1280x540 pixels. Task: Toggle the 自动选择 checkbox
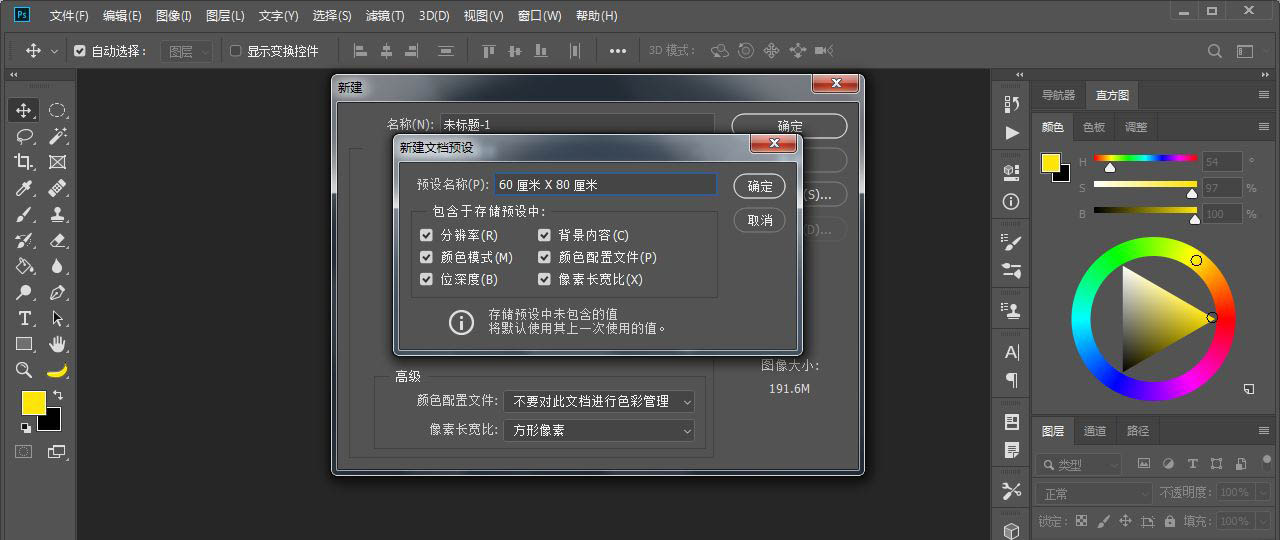pos(80,51)
